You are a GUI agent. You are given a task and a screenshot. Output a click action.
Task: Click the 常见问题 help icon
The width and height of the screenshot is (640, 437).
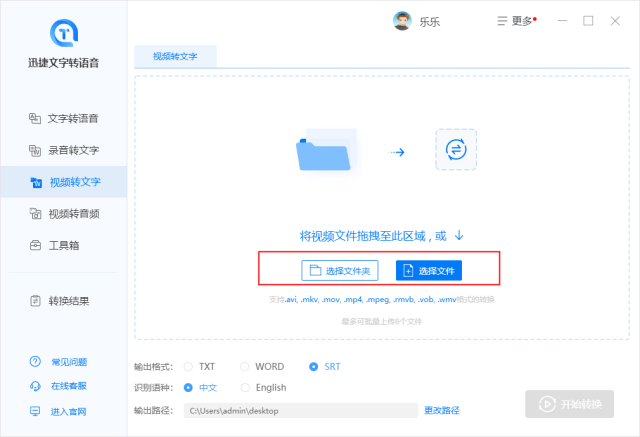pos(36,362)
